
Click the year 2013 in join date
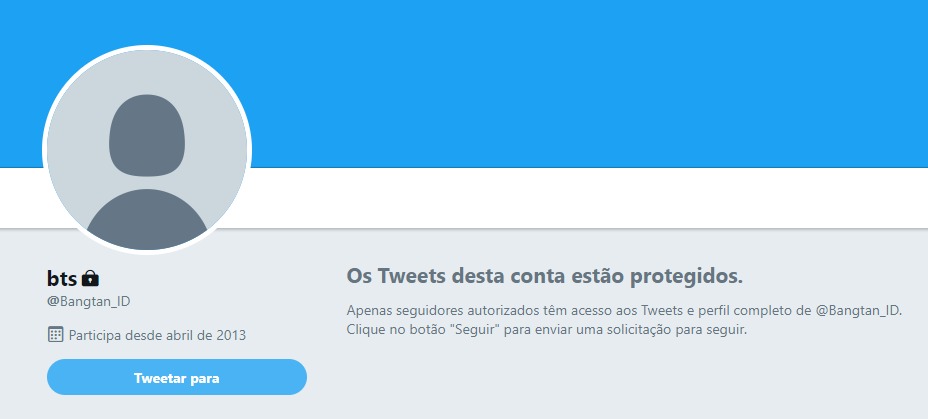click(231, 336)
